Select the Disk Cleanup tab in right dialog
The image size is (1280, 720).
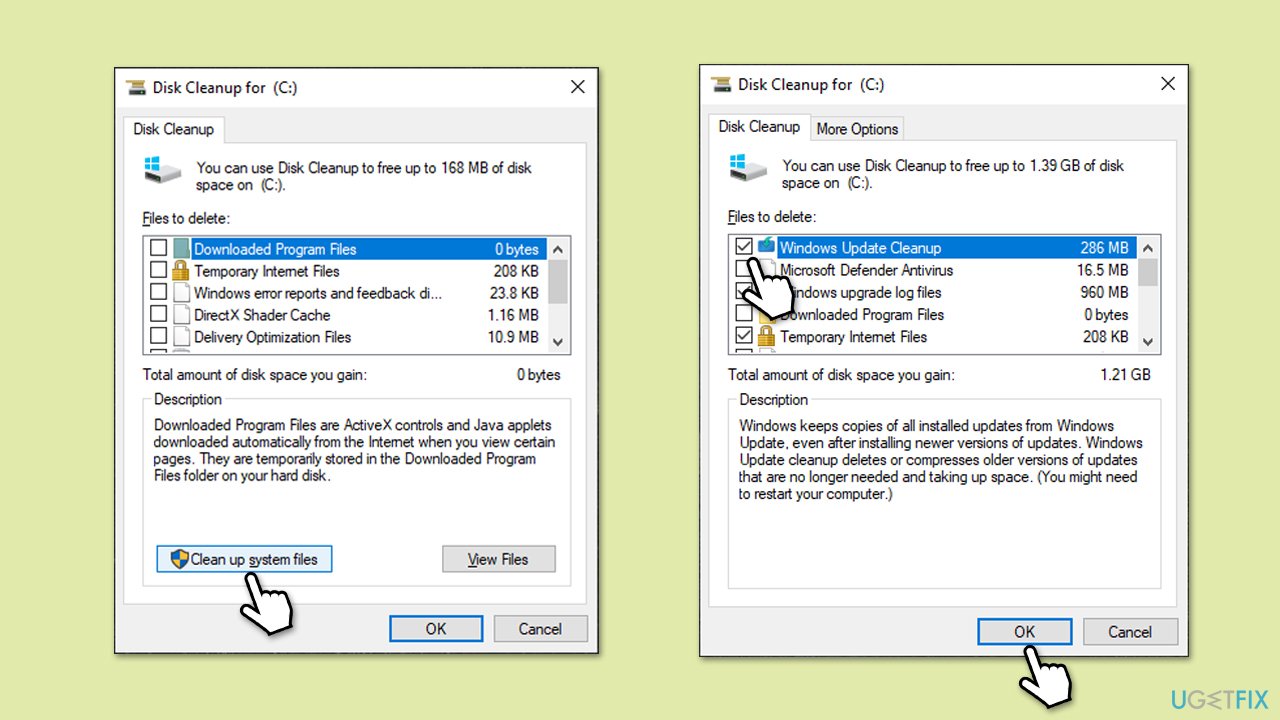coord(759,127)
